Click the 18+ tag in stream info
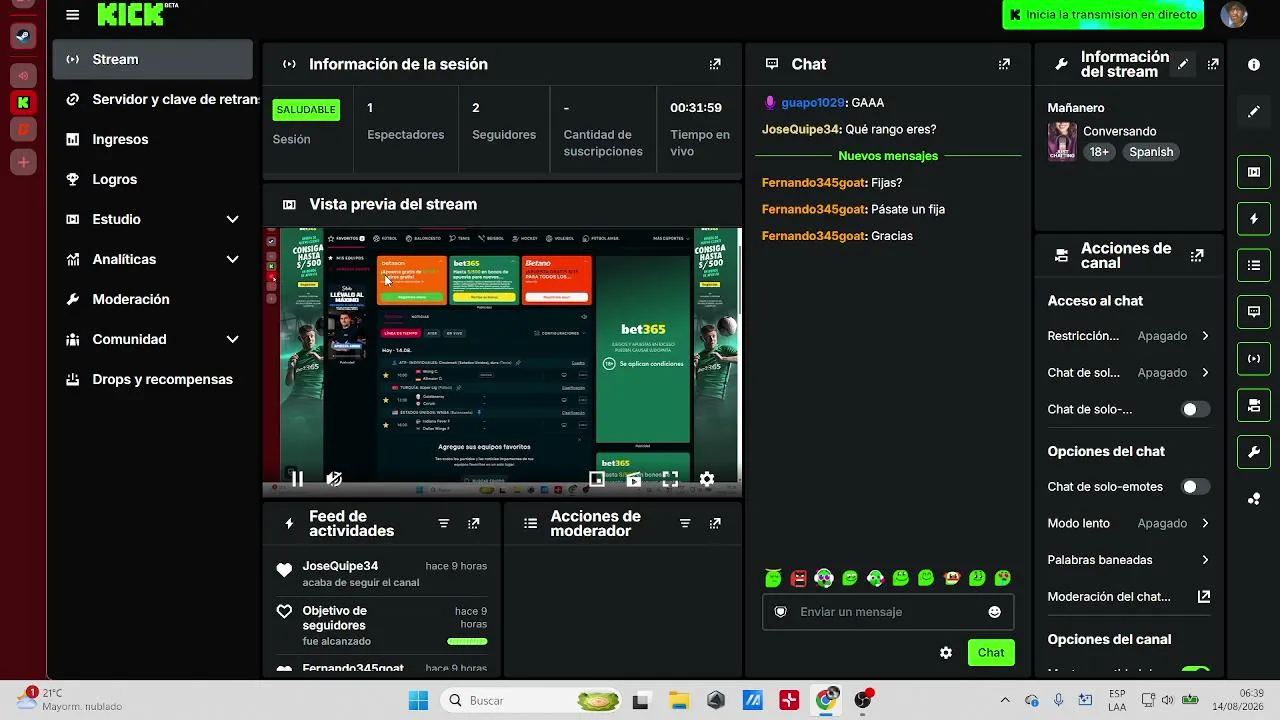1280x720 pixels. [1099, 152]
